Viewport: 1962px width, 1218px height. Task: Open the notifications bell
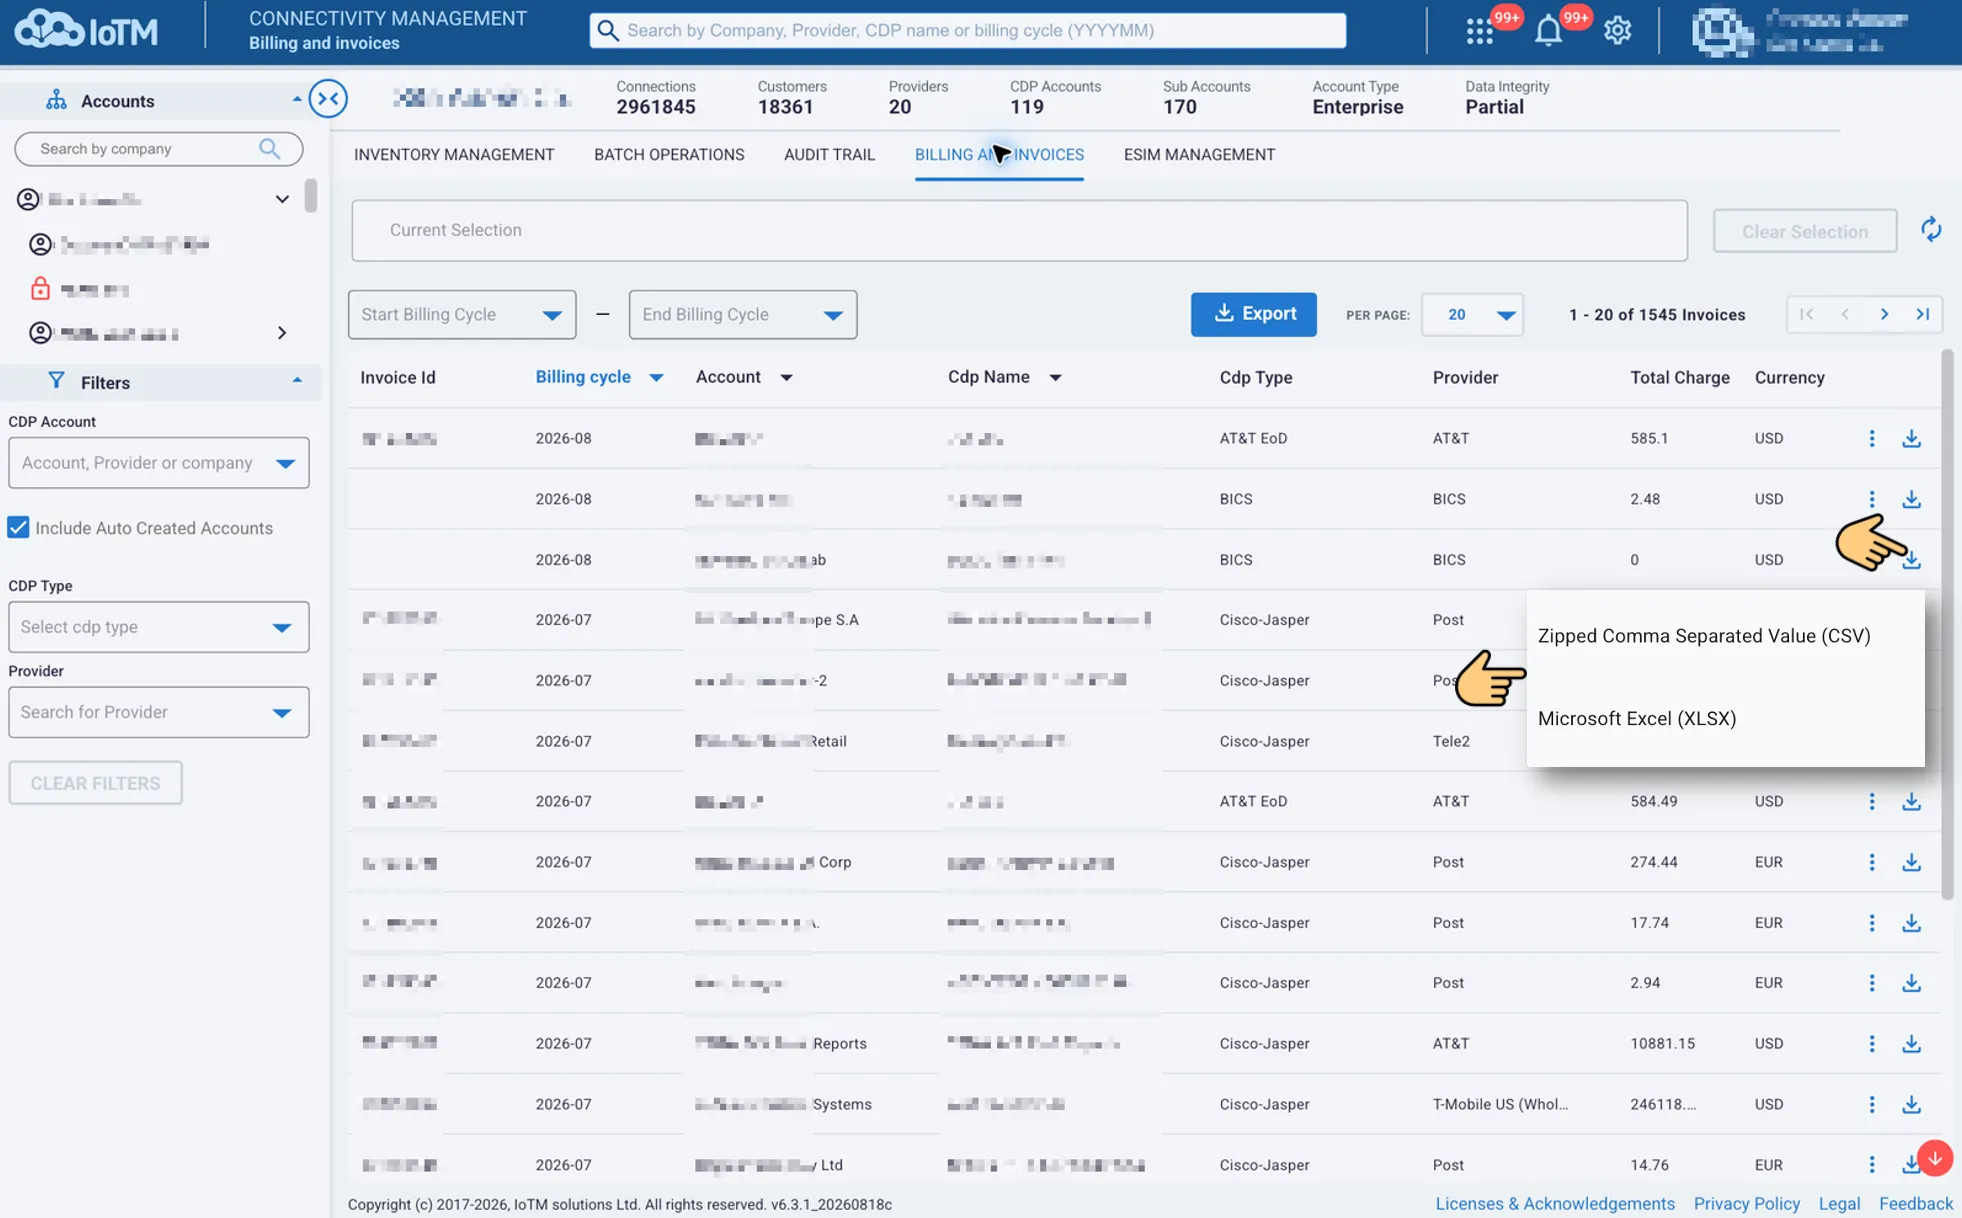point(1548,31)
